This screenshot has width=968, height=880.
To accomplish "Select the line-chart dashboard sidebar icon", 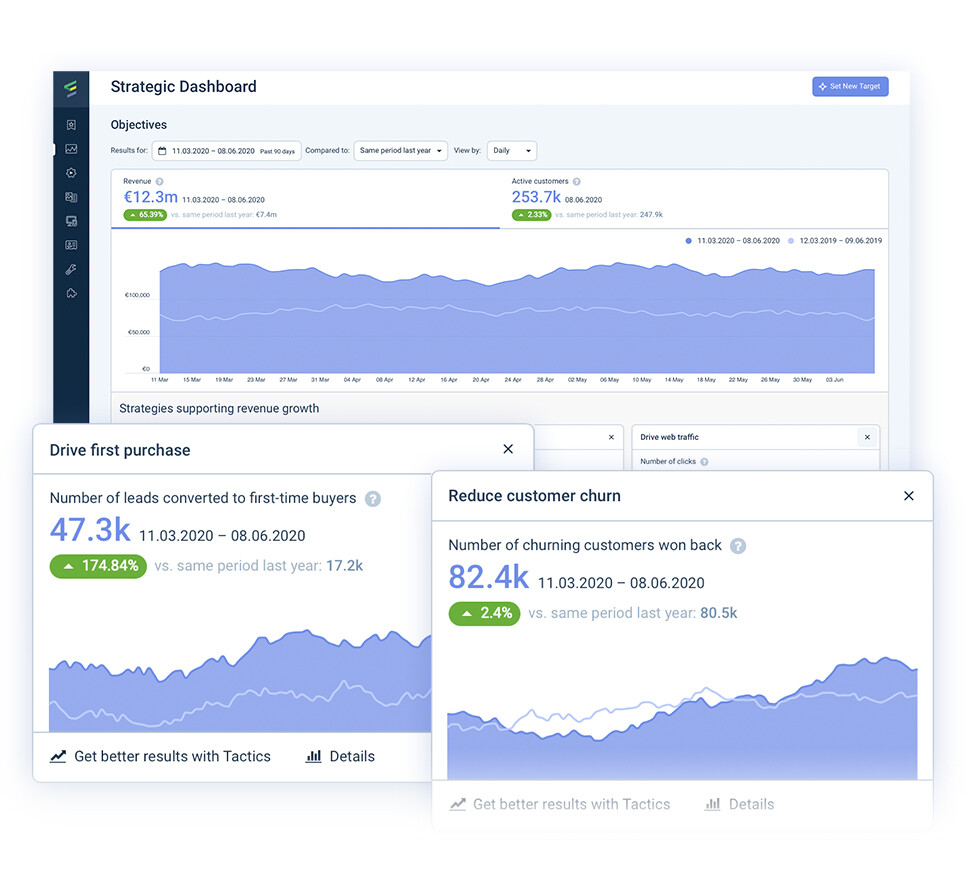I will point(72,149).
